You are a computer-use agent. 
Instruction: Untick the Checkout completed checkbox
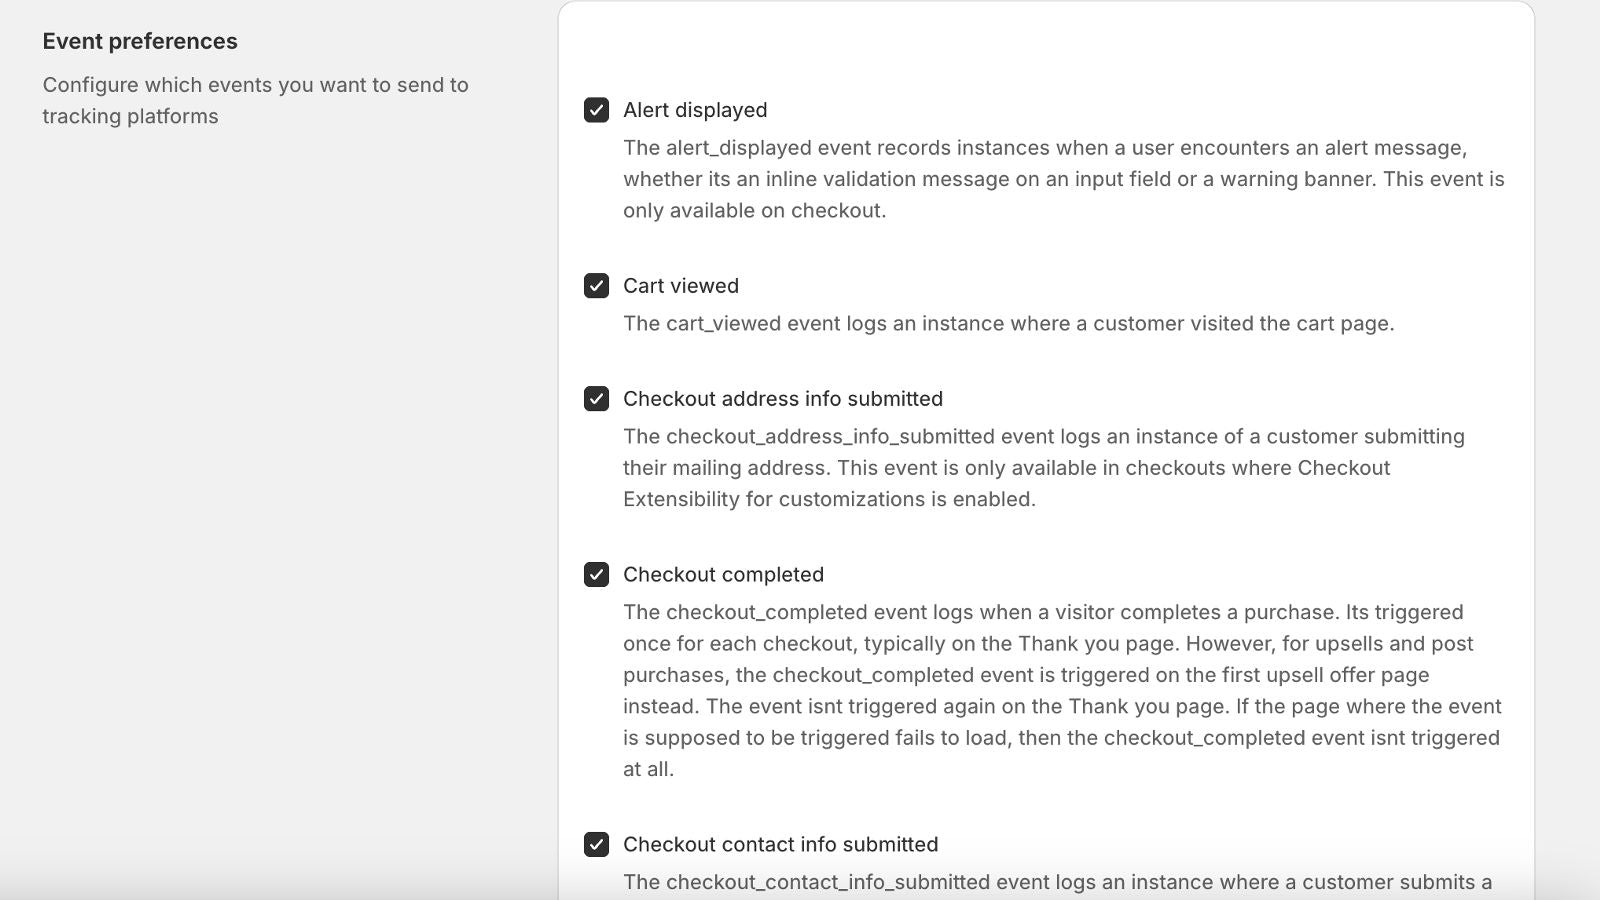(x=596, y=575)
